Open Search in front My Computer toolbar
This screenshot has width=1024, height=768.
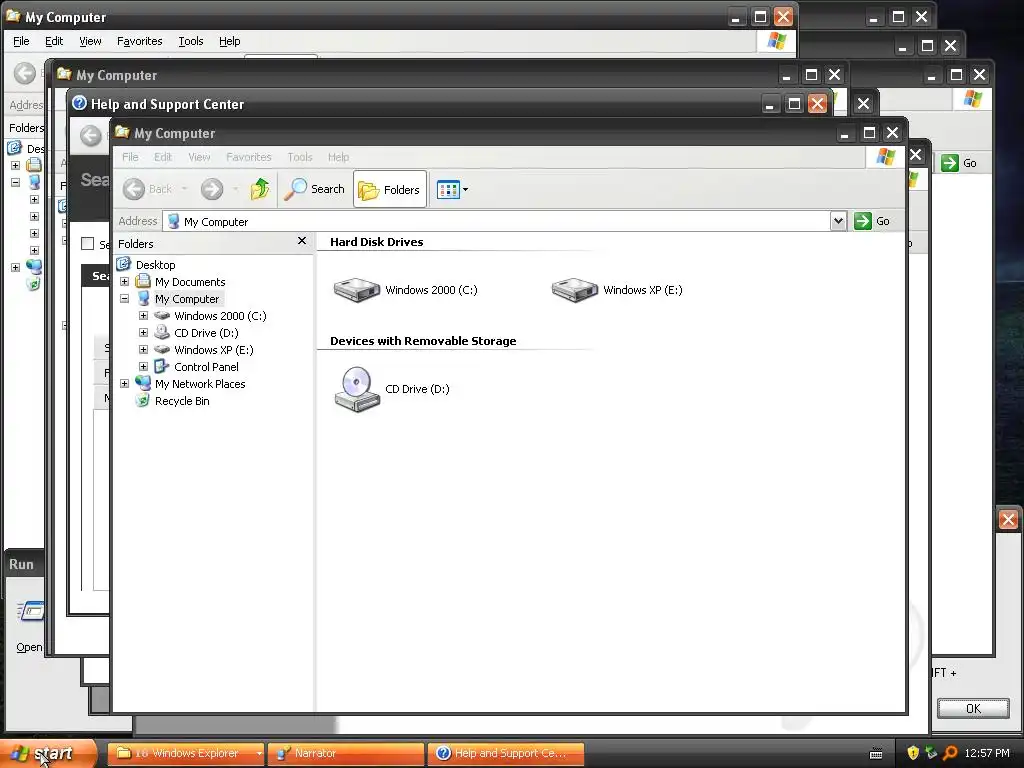coord(314,189)
